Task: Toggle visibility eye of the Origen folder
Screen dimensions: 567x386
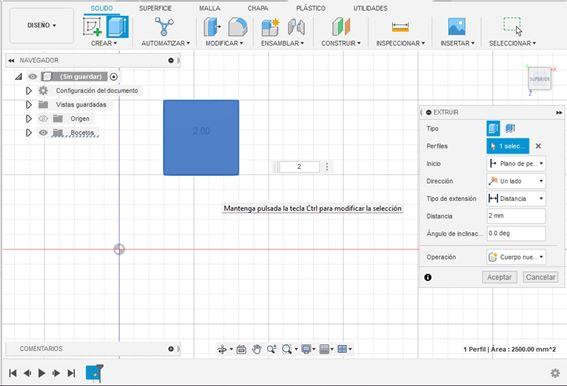Action: (43, 119)
